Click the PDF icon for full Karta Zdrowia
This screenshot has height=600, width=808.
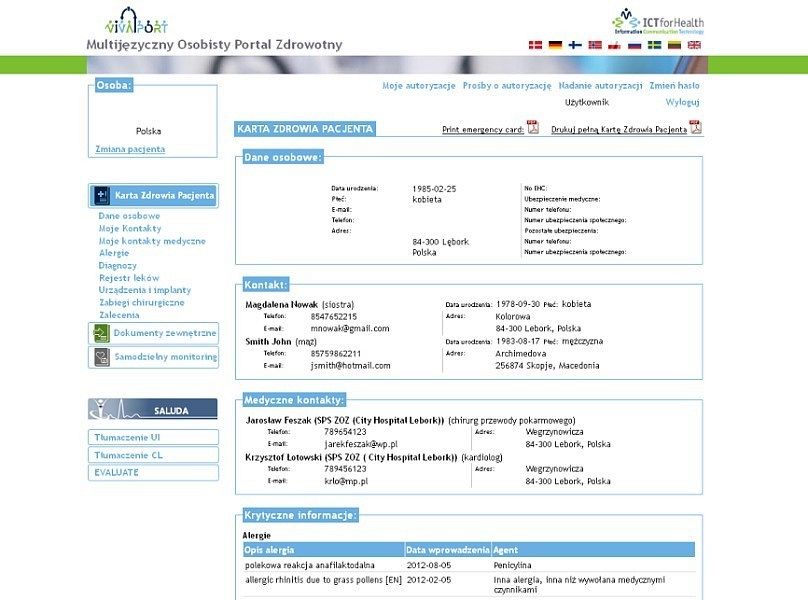(695, 128)
